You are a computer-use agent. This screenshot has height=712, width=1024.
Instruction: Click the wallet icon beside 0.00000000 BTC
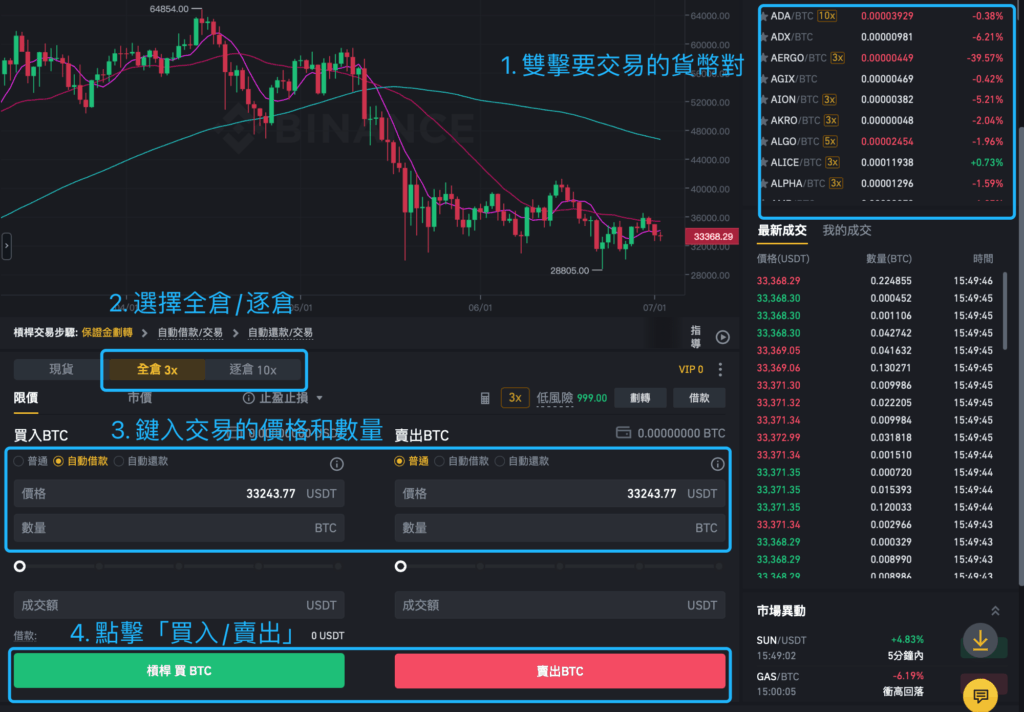(623, 432)
